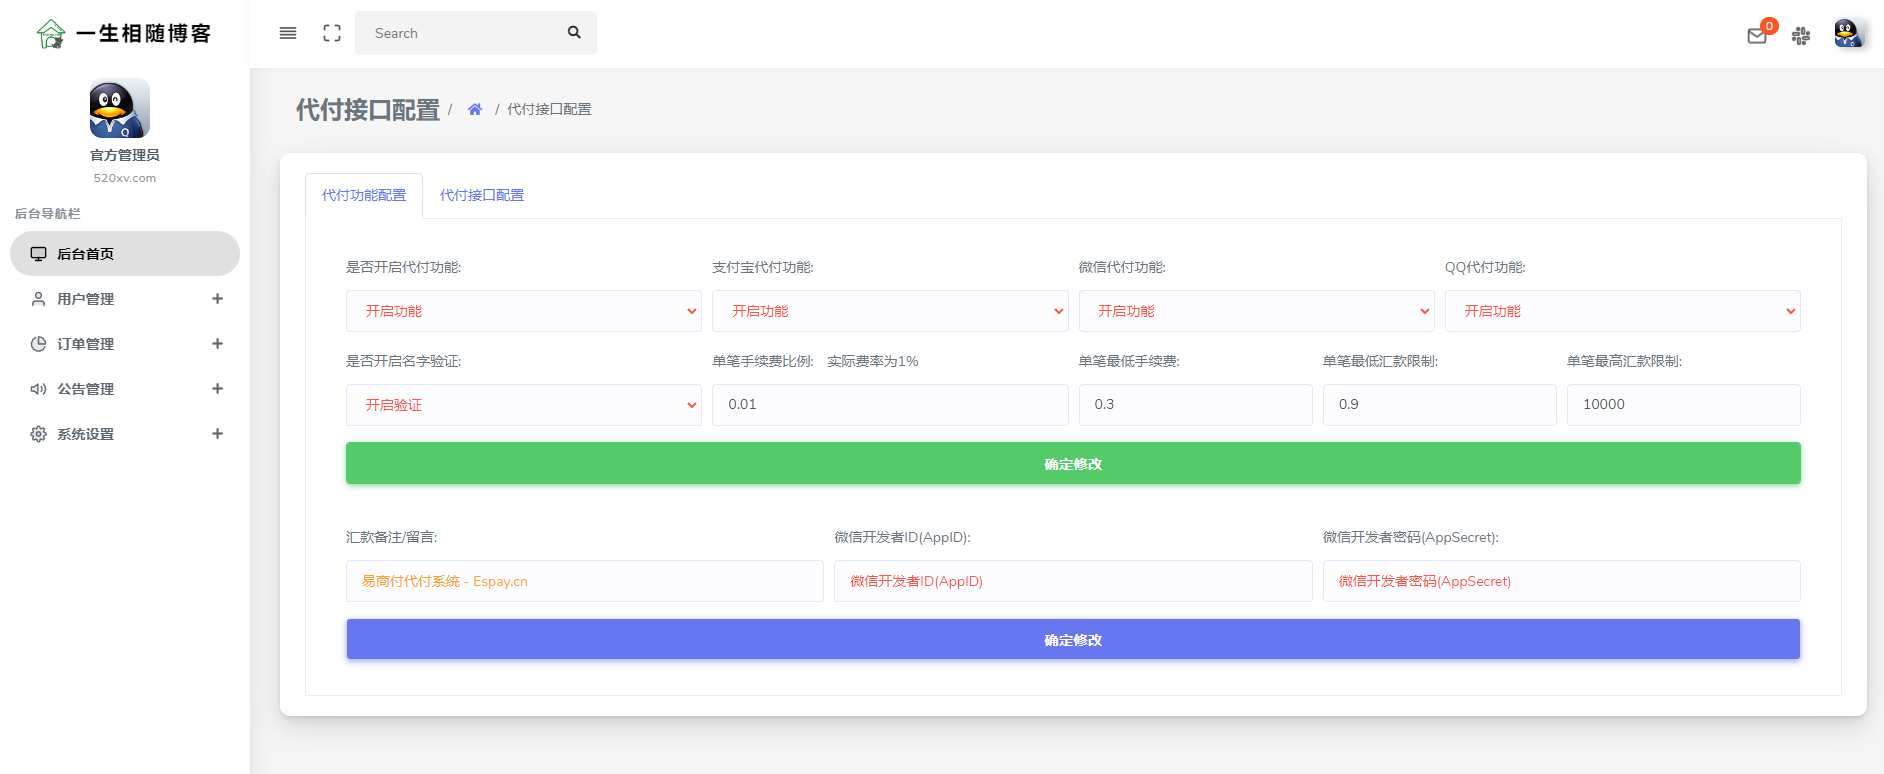This screenshot has width=1884, height=774.
Task: Click the 单笔最低手续费 field showing 0.3
Action: pos(1195,405)
